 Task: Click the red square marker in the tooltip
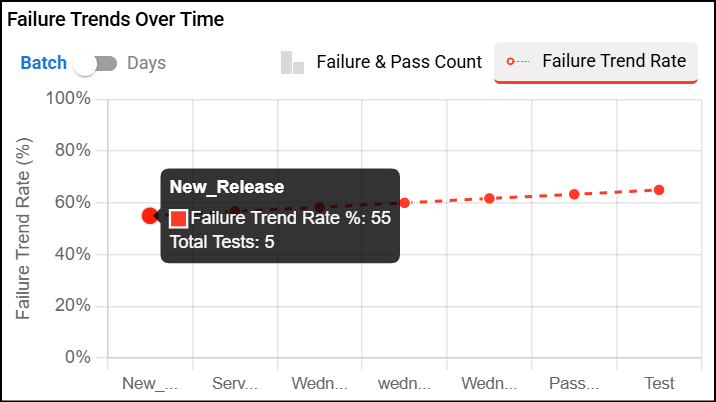point(179,218)
